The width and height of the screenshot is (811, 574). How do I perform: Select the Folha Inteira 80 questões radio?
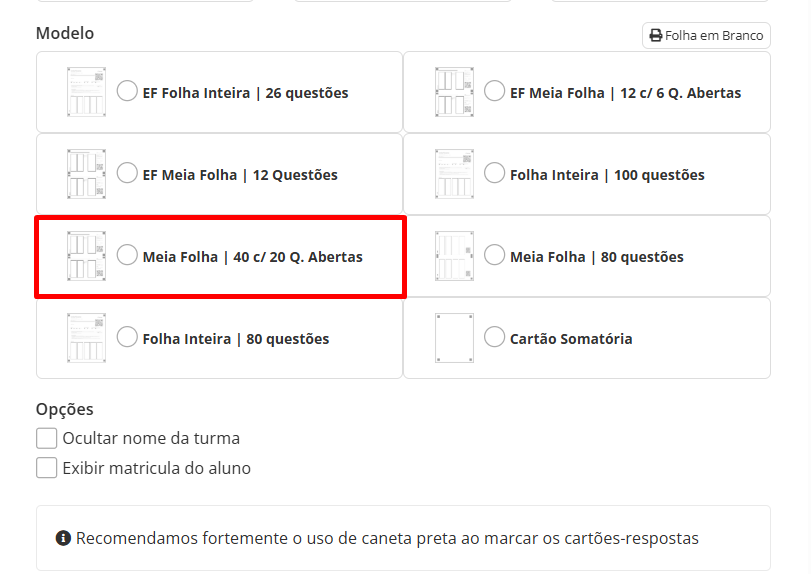tap(127, 337)
